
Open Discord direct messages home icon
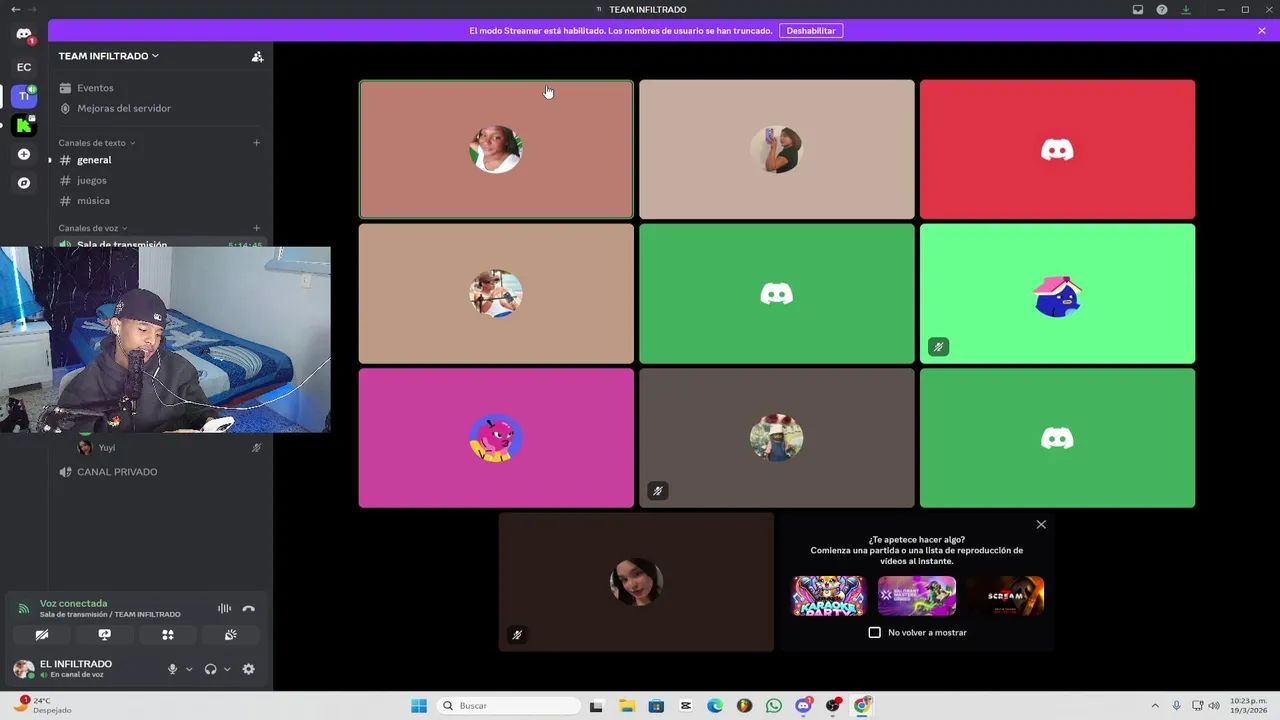click(24, 34)
